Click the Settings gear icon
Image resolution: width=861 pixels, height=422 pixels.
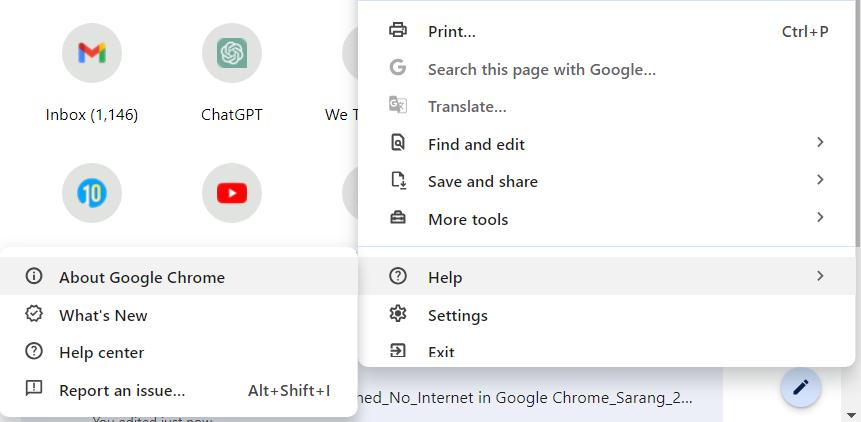coord(398,314)
